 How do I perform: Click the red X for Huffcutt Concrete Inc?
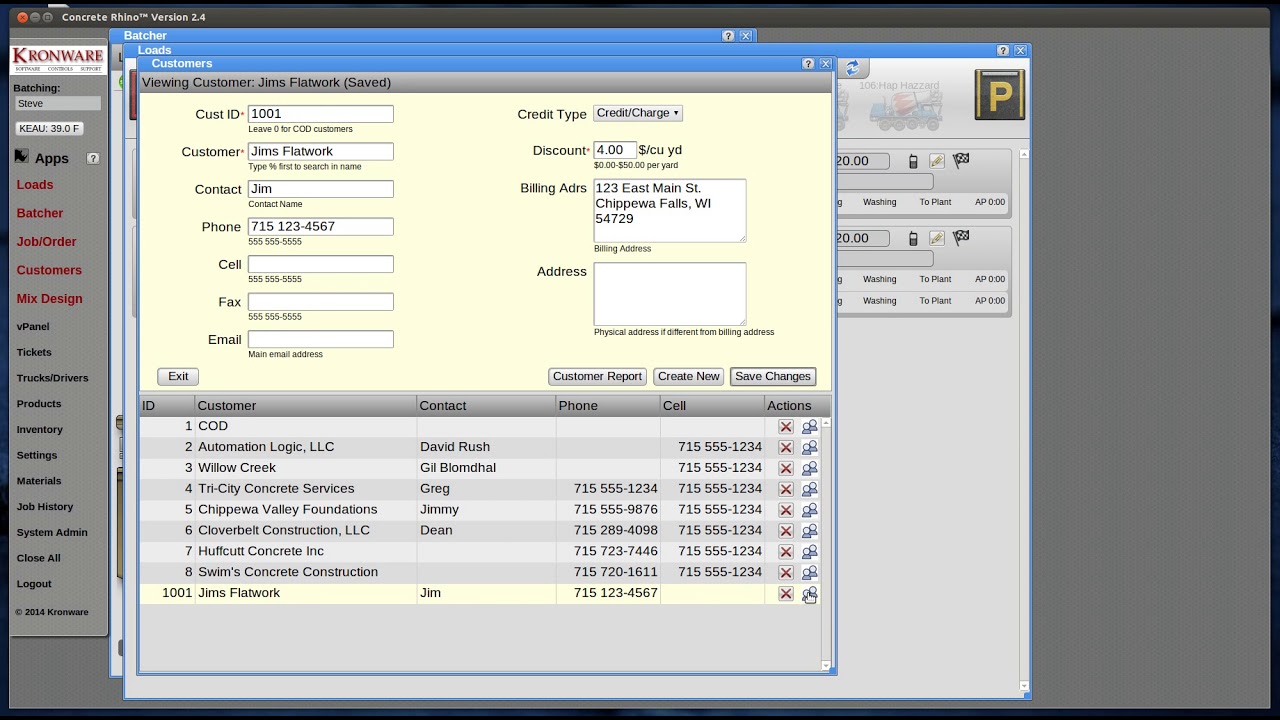[786, 552]
